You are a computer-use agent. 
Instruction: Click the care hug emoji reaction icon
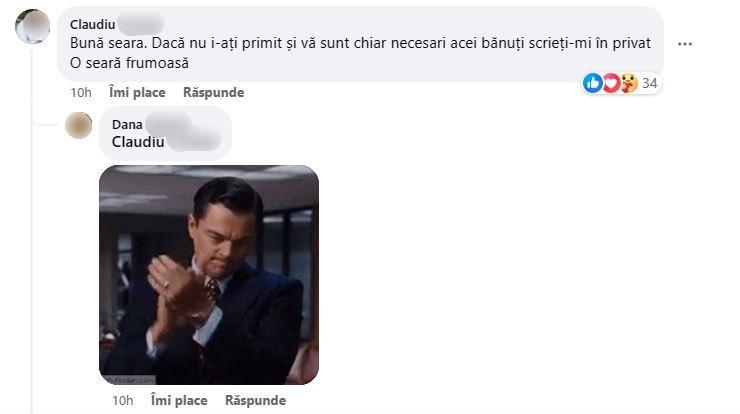click(629, 83)
